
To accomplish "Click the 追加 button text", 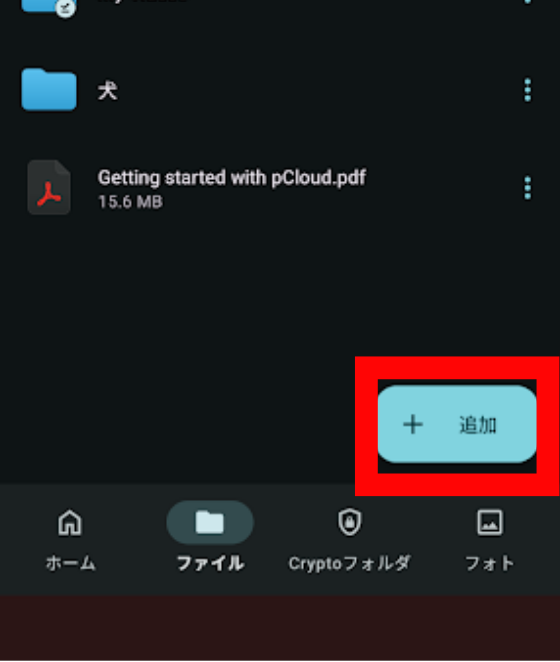I will pyautogui.click(x=478, y=425).
